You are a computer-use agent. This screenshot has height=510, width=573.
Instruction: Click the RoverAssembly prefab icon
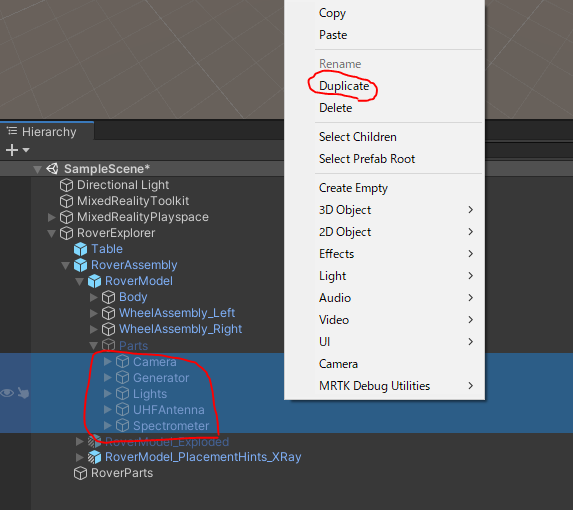[x=80, y=265]
